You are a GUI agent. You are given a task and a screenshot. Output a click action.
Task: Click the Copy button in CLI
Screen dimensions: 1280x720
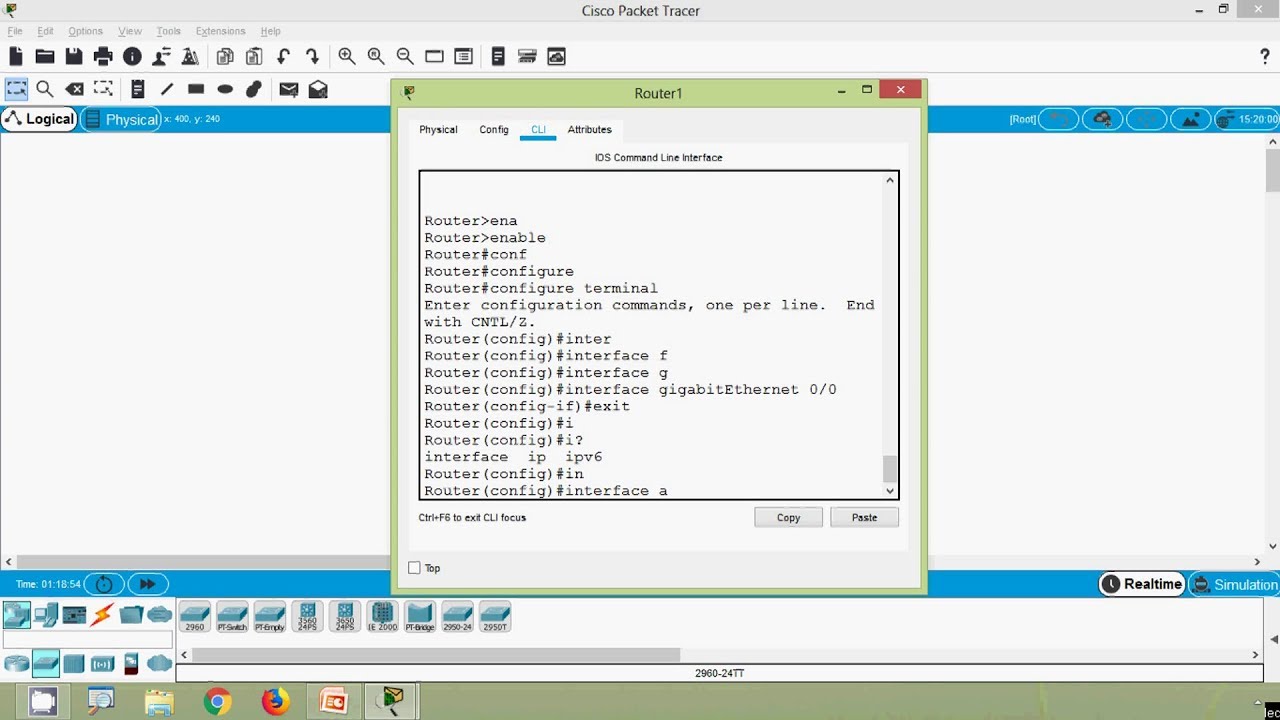point(788,517)
